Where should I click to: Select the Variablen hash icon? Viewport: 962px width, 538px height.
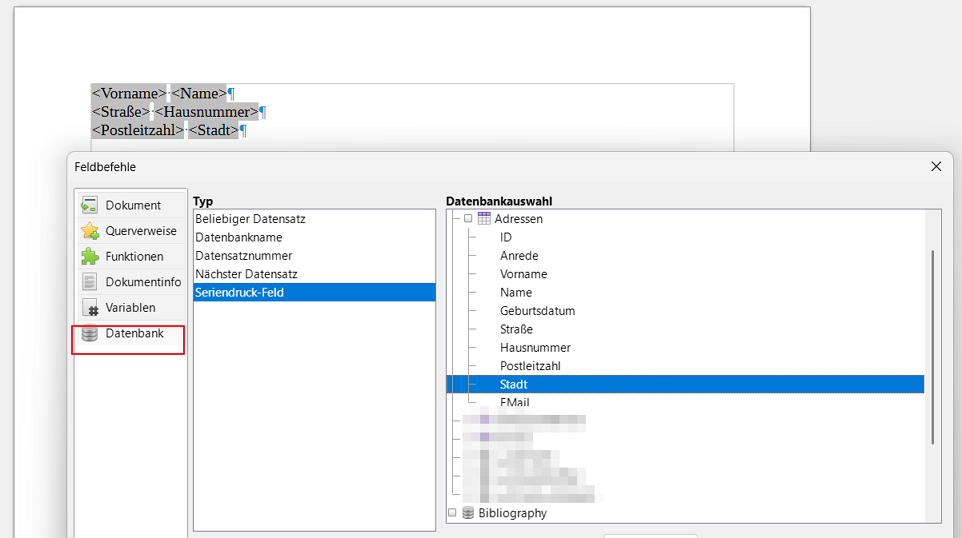coord(90,308)
